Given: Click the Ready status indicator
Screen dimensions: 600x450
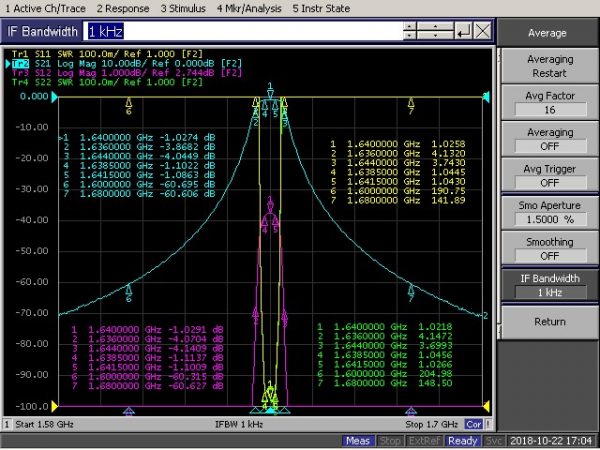Looking at the screenshot, I should 462,441.
